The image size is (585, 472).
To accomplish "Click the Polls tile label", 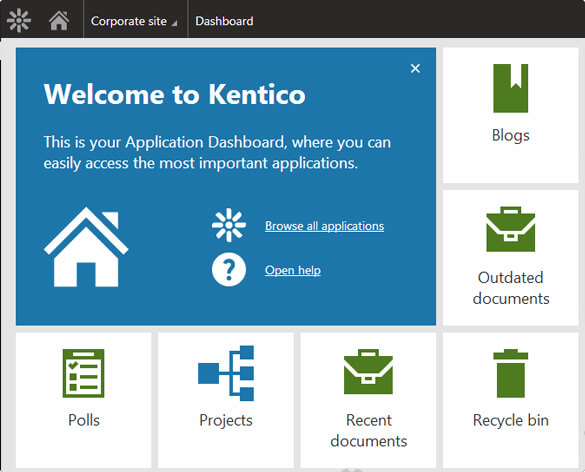I will pyautogui.click(x=84, y=420).
